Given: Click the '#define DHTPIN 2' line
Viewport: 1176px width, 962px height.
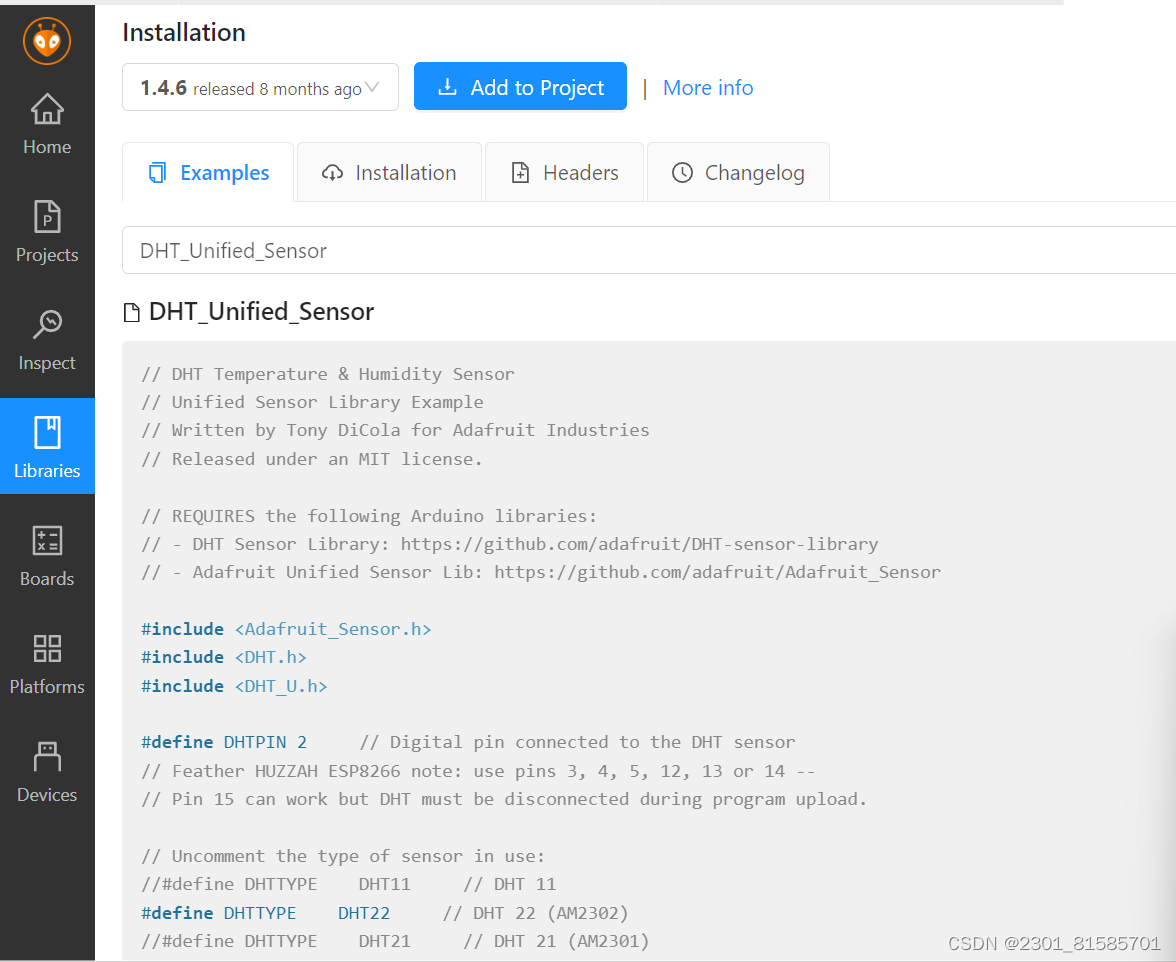Looking at the screenshot, I should coord(224,742).
